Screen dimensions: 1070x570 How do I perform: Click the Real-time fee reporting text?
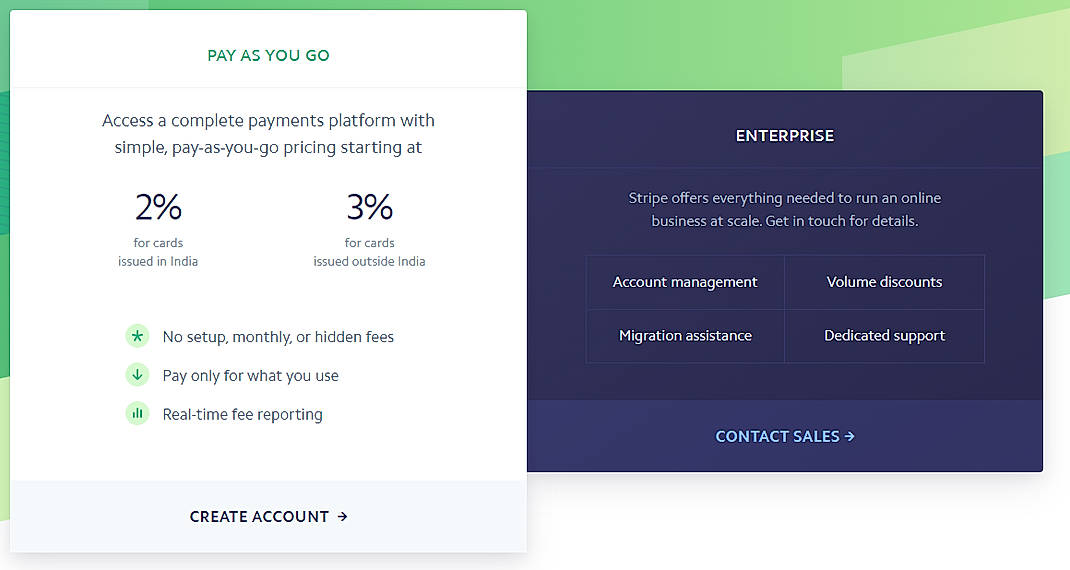coord(242,414)
